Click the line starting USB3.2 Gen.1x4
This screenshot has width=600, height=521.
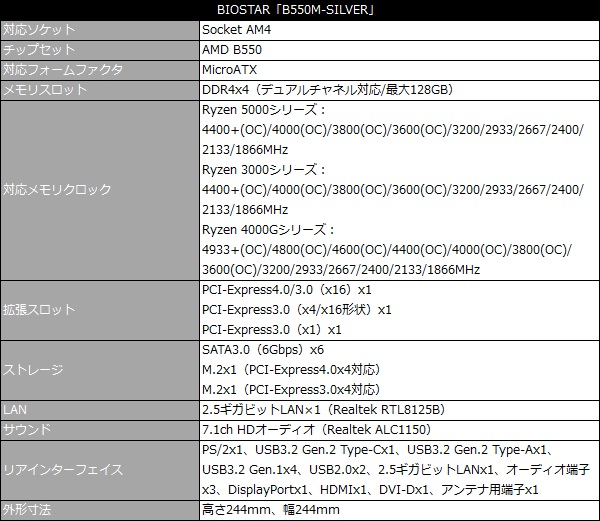396,470
